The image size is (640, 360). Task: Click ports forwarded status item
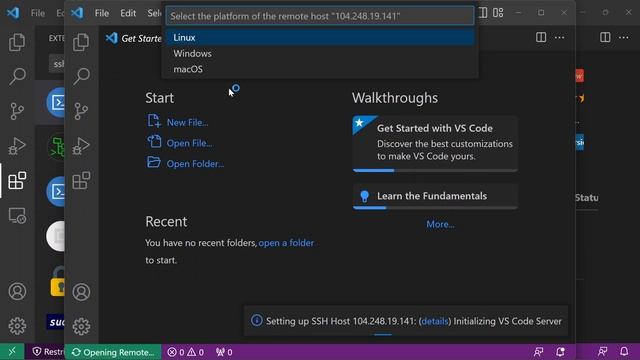click(x=224, y=352)
